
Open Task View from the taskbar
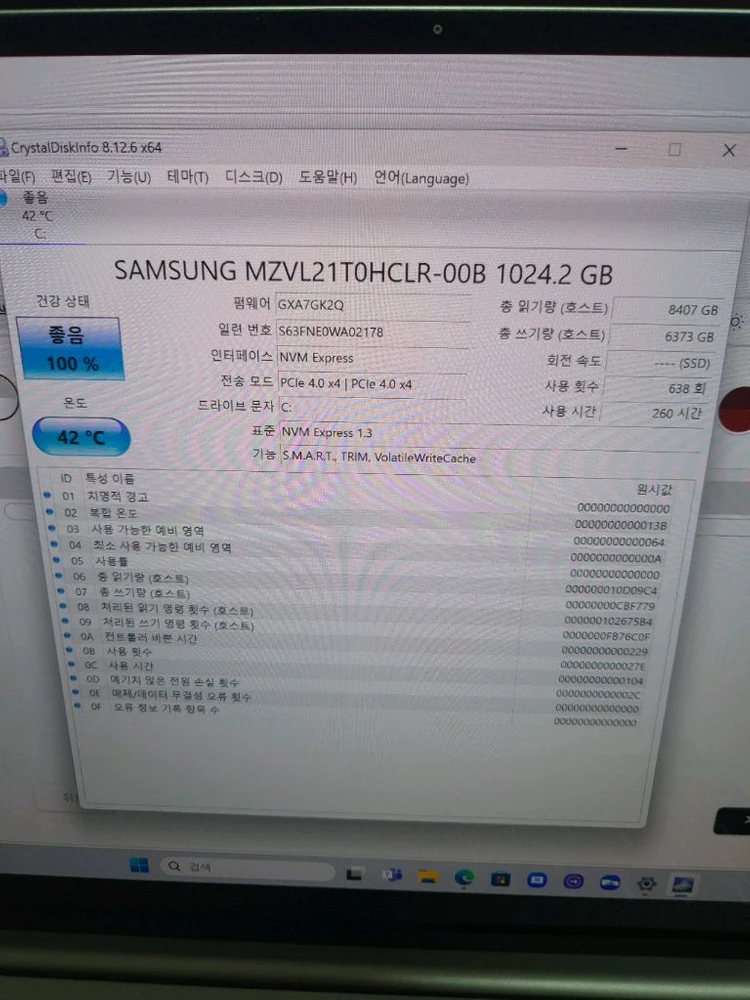[x=354, y=873]
